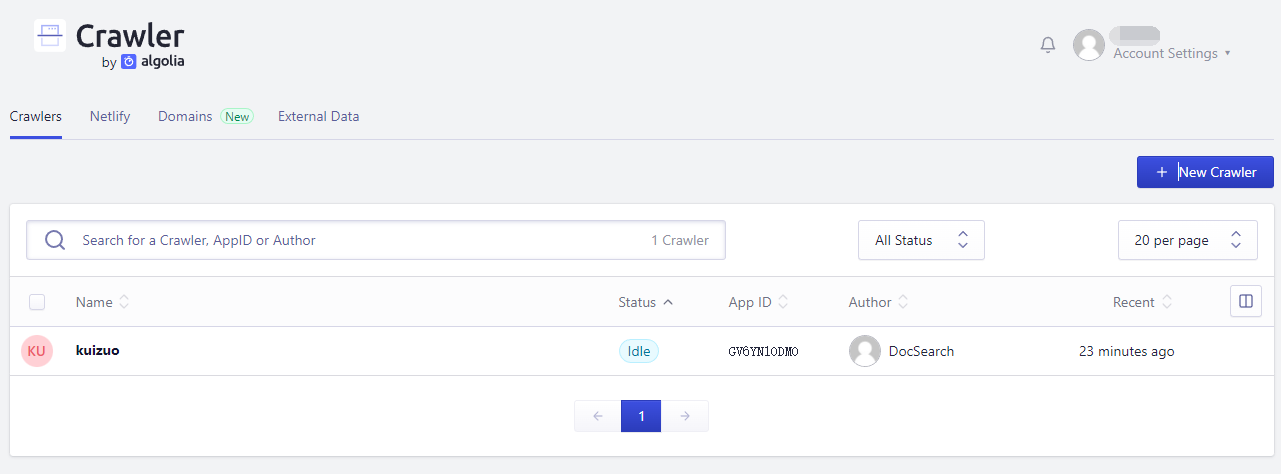The width and height of the screenshot is (1281, 474).
Task: Go to previous page arrow
Action: (x=597, y=416)
